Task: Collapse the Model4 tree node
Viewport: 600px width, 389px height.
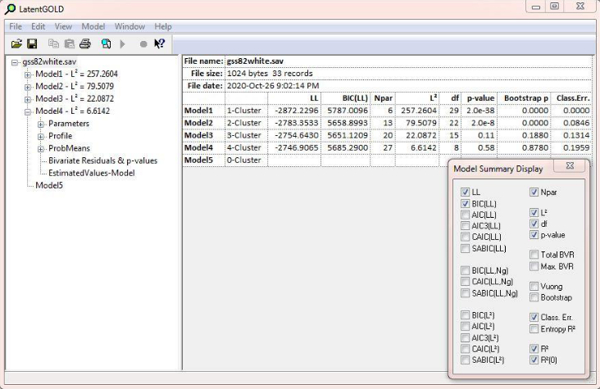Action: click(28, 112)
